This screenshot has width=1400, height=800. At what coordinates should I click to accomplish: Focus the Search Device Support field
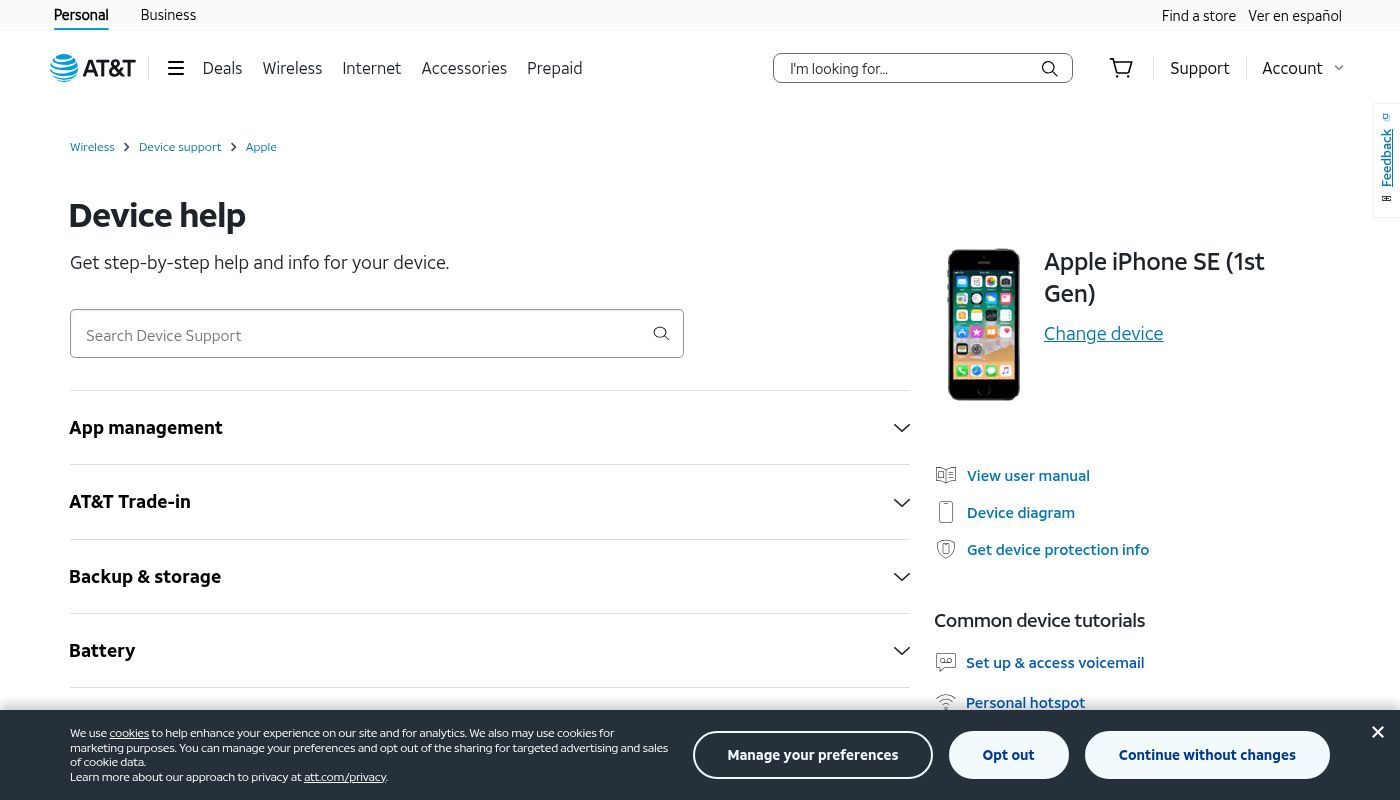pyautogui.click(x=360, y=334)
